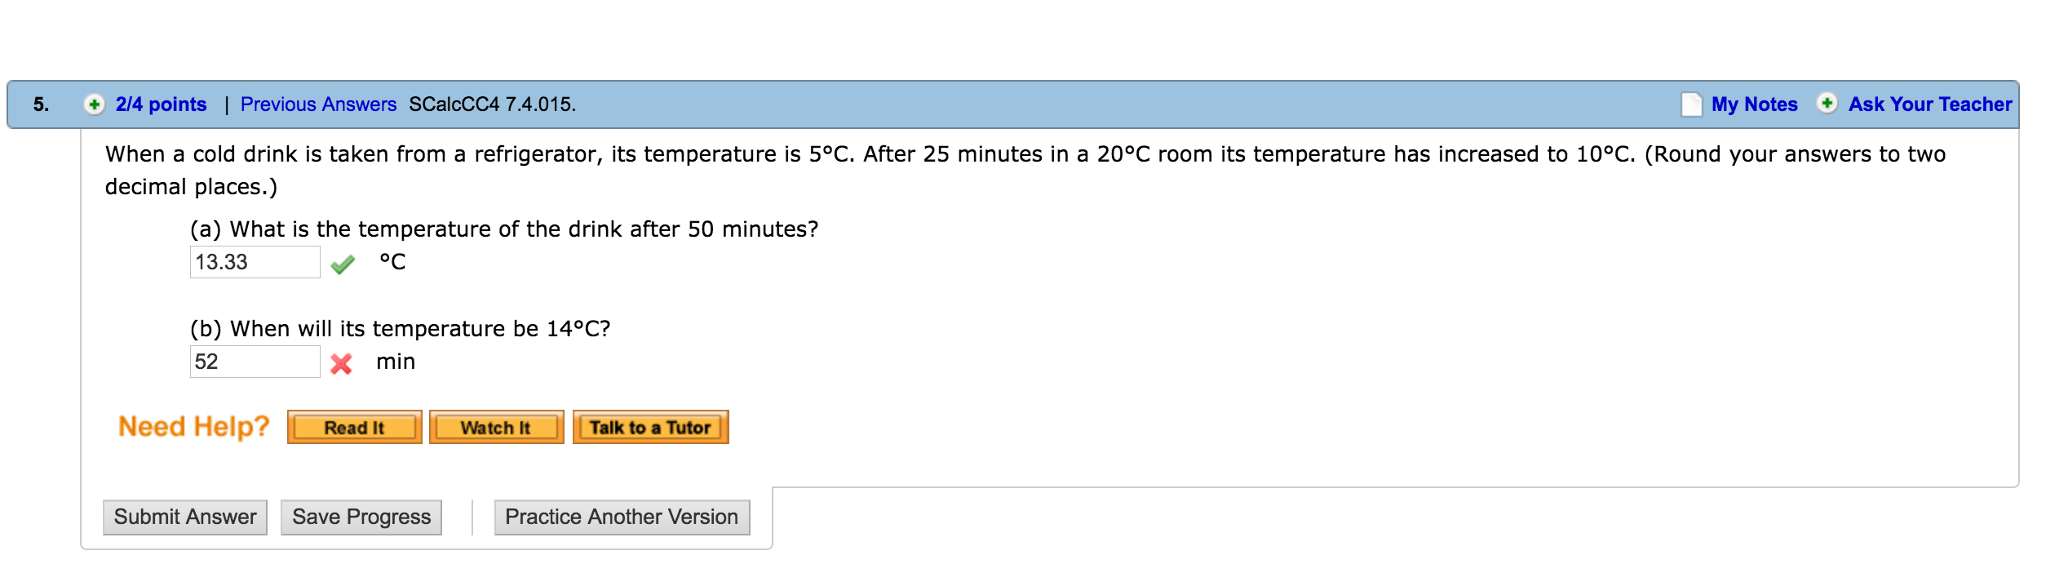
Task: Submit Answer for question 5
Action: pos(185,517)
